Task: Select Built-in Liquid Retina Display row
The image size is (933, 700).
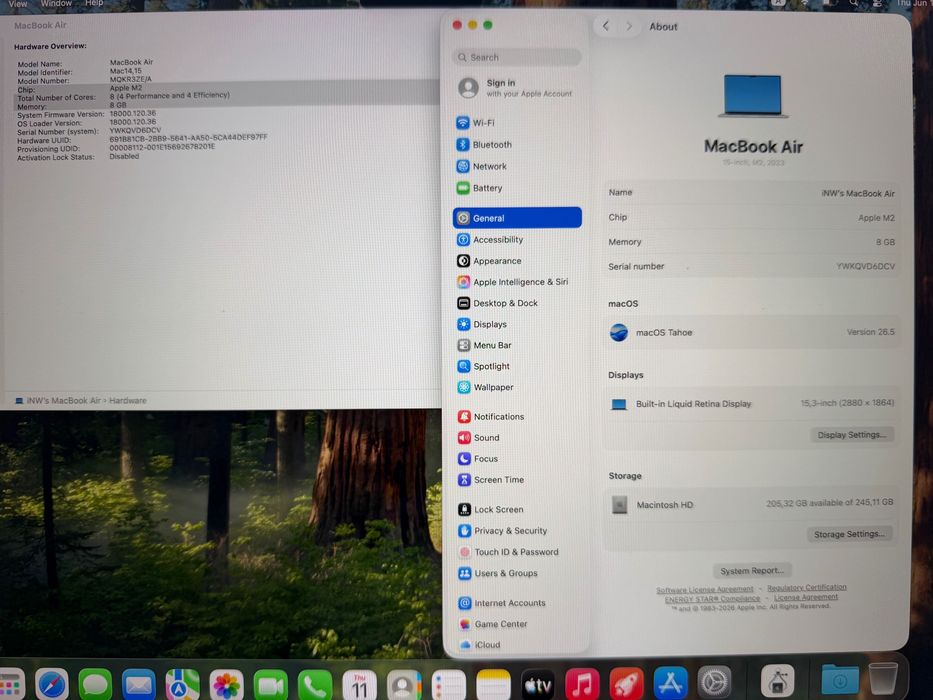Action: click(x=752, y=404)
